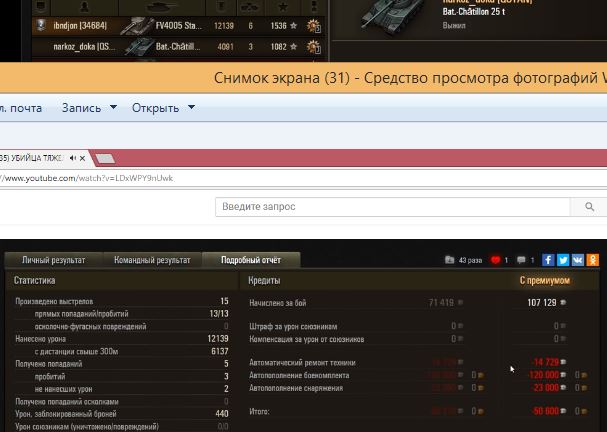Click premium total value -50 000

[x=545, y=411]
